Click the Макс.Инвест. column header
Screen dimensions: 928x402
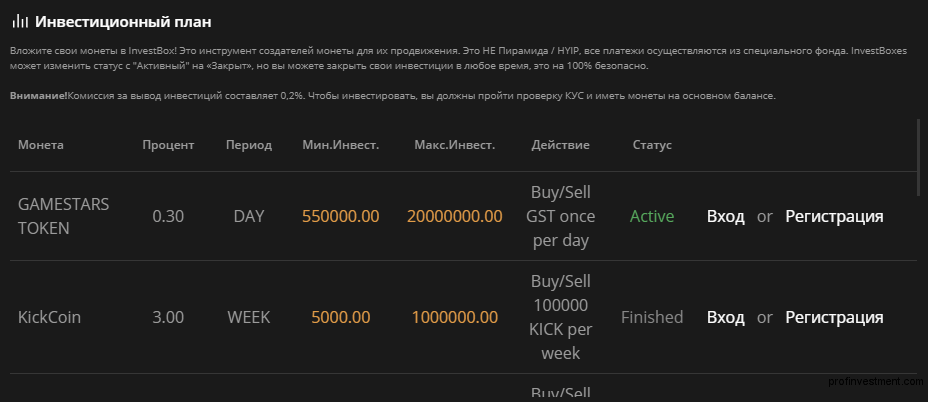(x=455, y=145)
